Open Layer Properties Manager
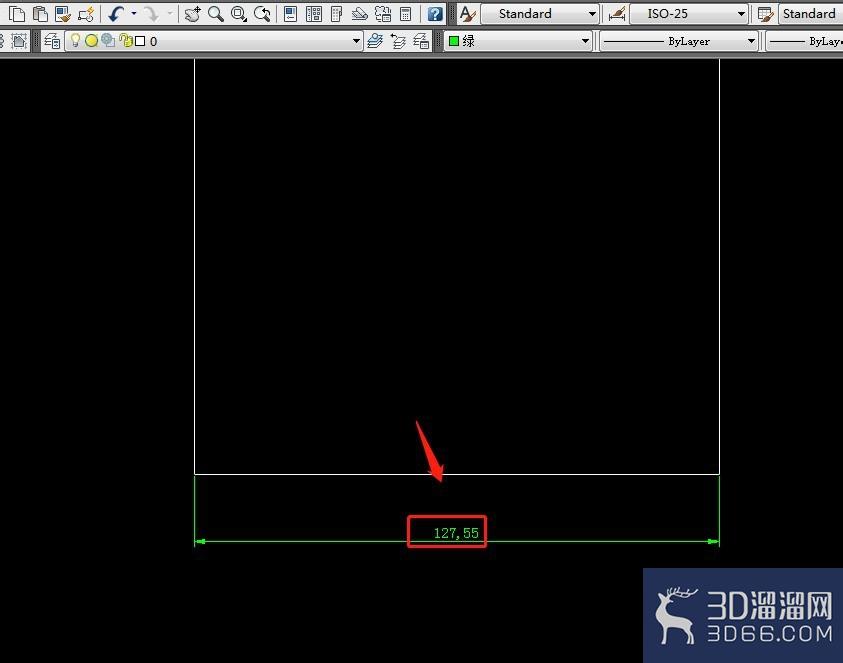This screenshot has height=663, width=843. pyautogui.click(x=52, y=41)
